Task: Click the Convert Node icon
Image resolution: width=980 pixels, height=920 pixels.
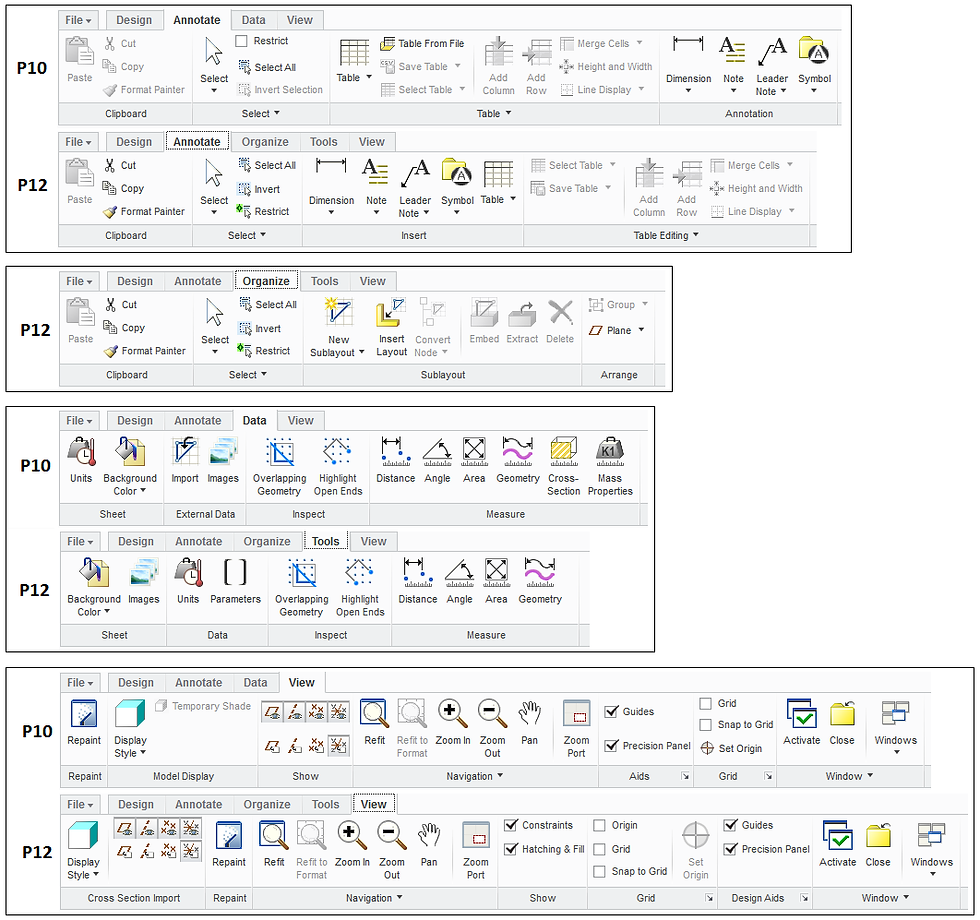Action: tap(432, 312)
